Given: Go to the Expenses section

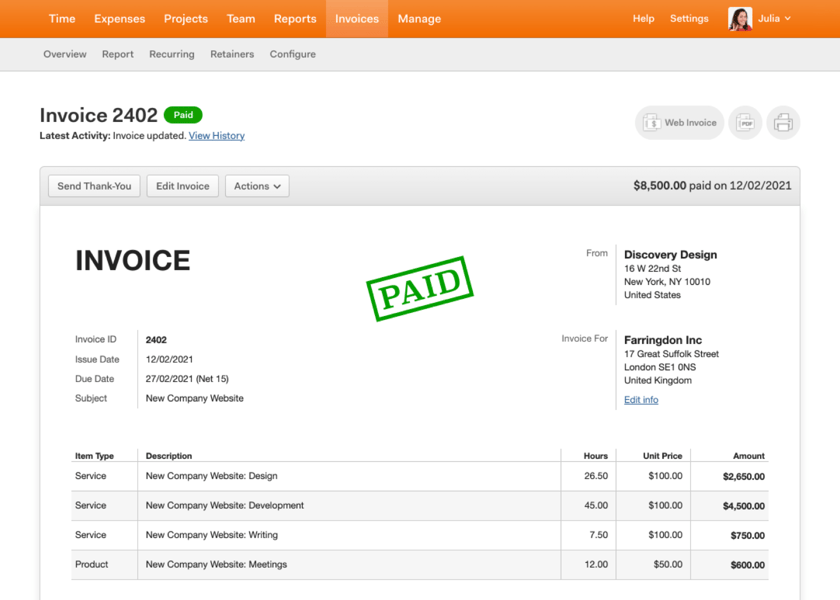Looking at the screenshot, I should pos(119,19).
